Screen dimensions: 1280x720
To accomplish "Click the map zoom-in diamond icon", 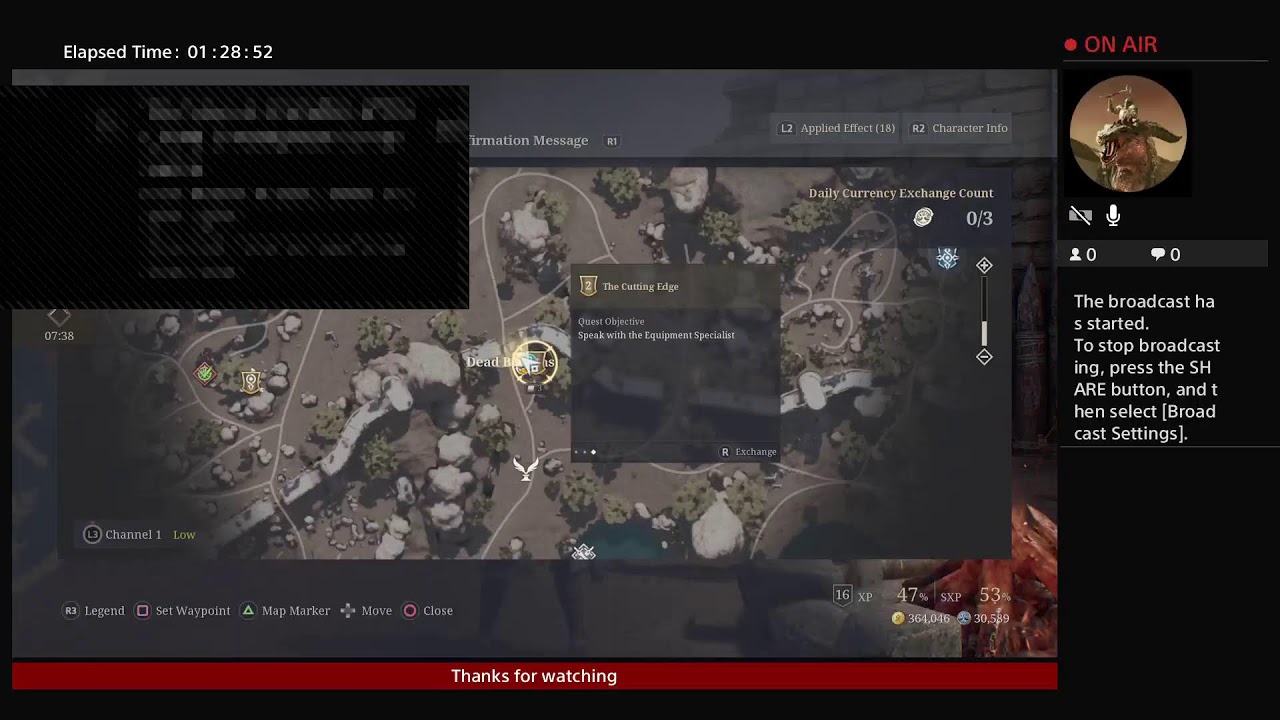I will 984,265.
